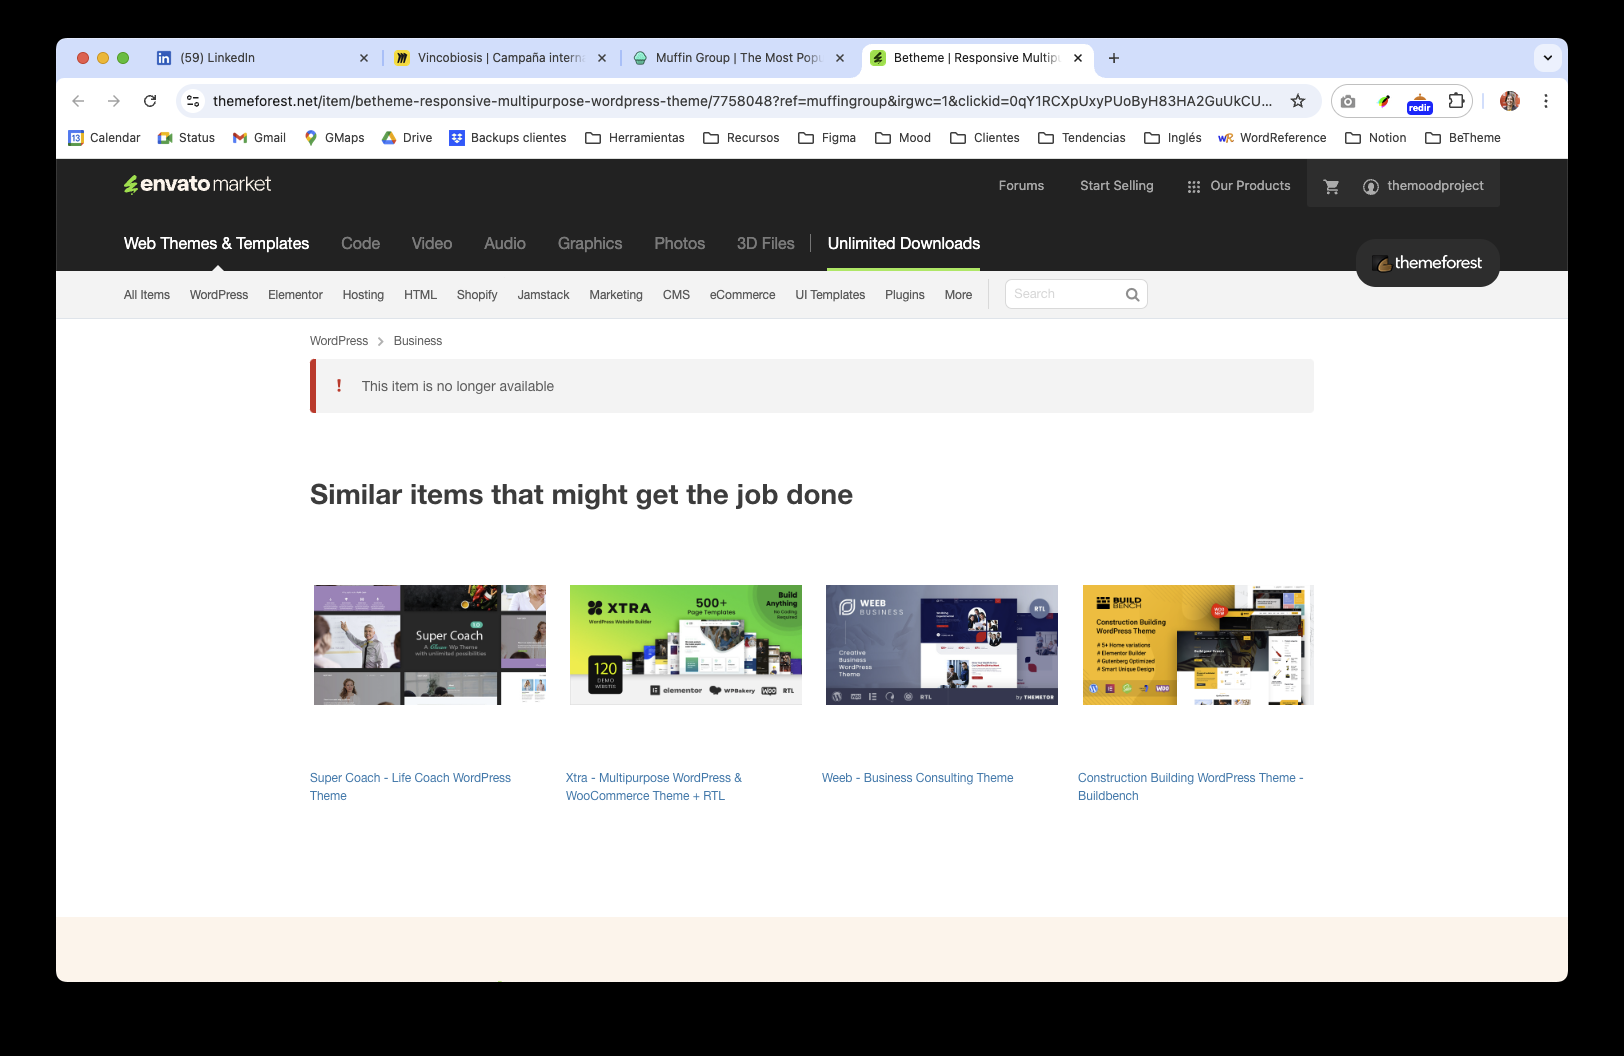
Task: Expand the tab search dropdown arrow
Action: click(1548, 58)
